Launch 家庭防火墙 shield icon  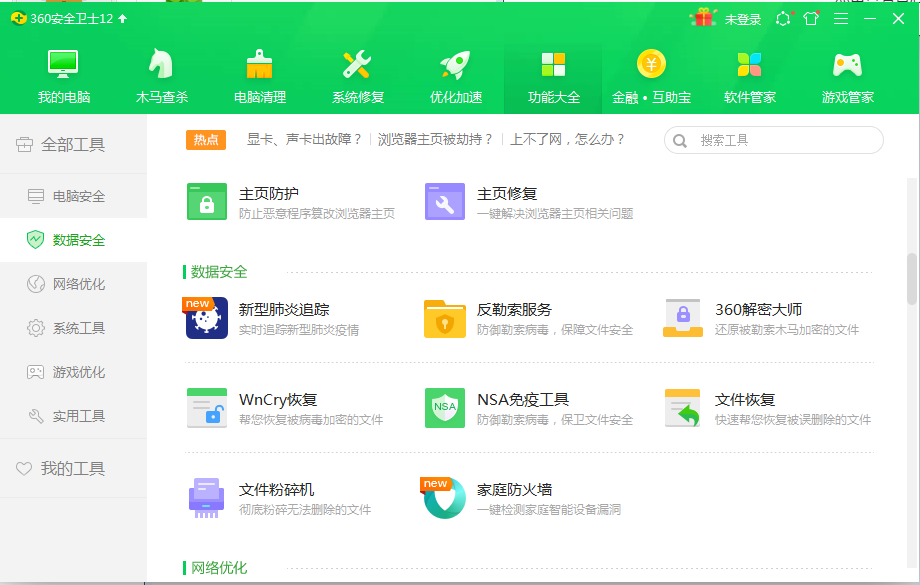(x=444, y=498)
